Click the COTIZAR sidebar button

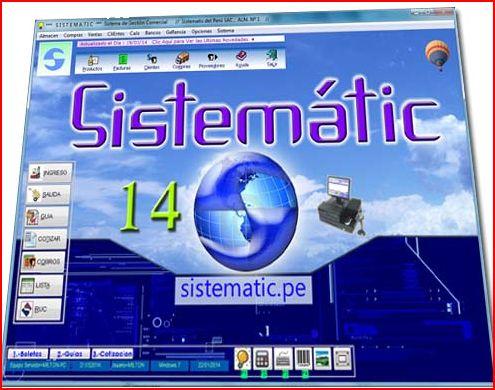pos(45,239)
